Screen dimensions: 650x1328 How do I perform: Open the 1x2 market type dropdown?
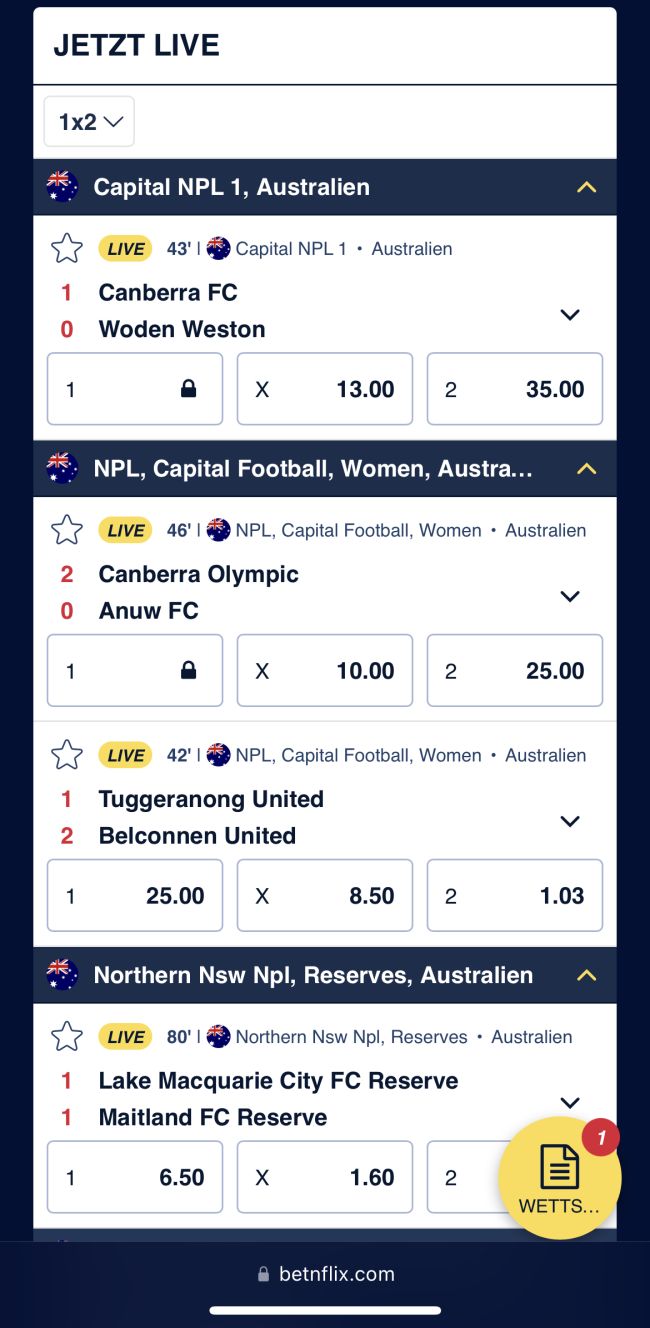(89, 122)
